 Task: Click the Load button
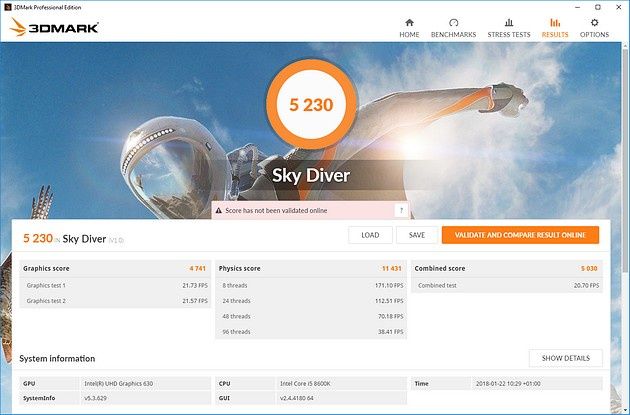(370, 235)
